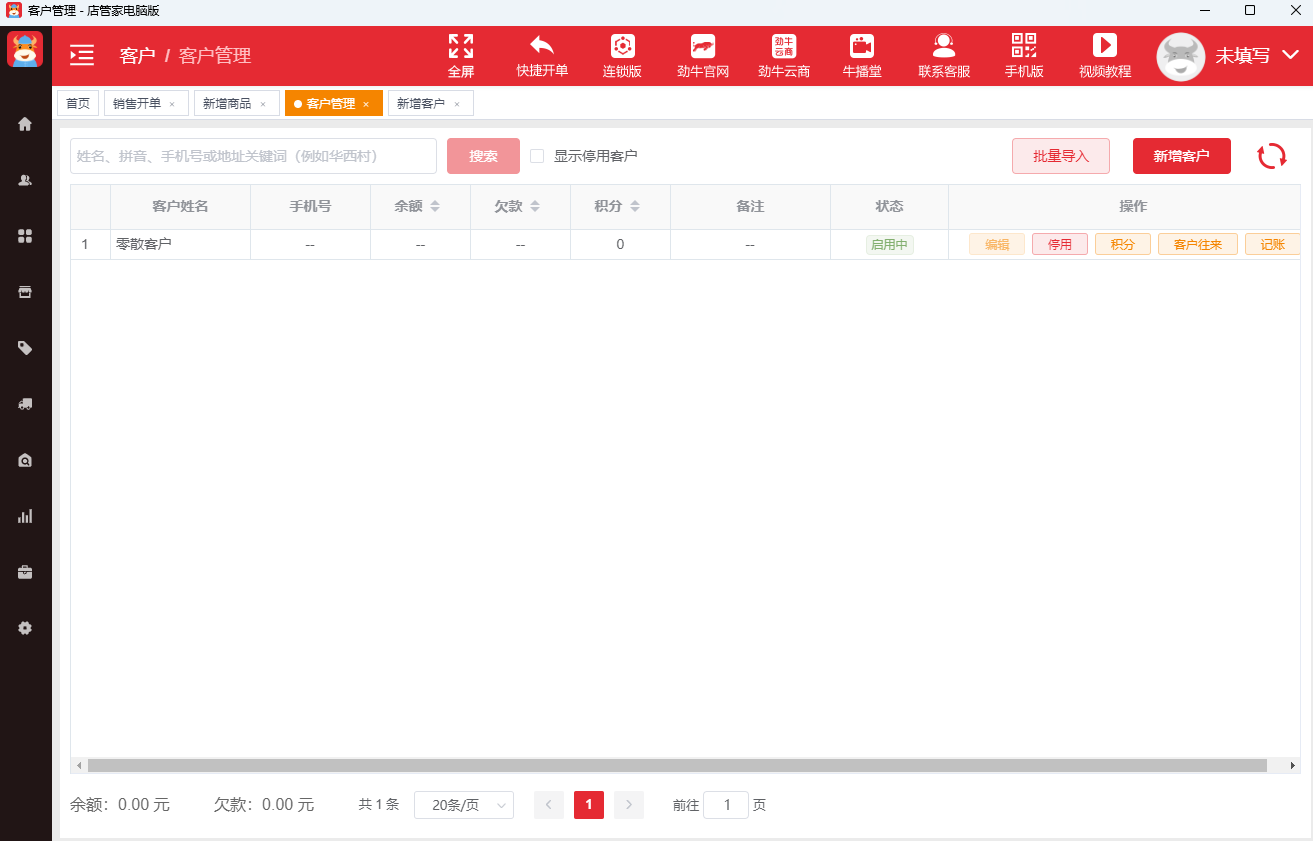Viewport: 1313px width, 841px height.
Task: Click the 联系客服 customer service icon
Action: tap(944, 46)
